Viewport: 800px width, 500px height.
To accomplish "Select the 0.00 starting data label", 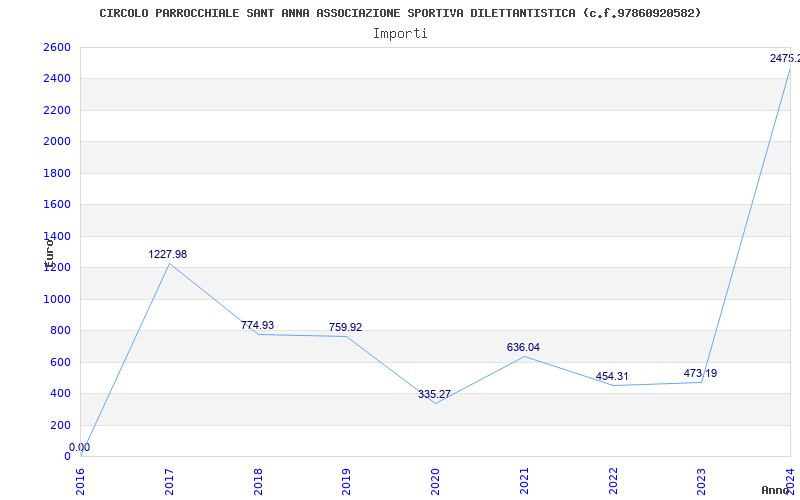I will pos(79,448).
